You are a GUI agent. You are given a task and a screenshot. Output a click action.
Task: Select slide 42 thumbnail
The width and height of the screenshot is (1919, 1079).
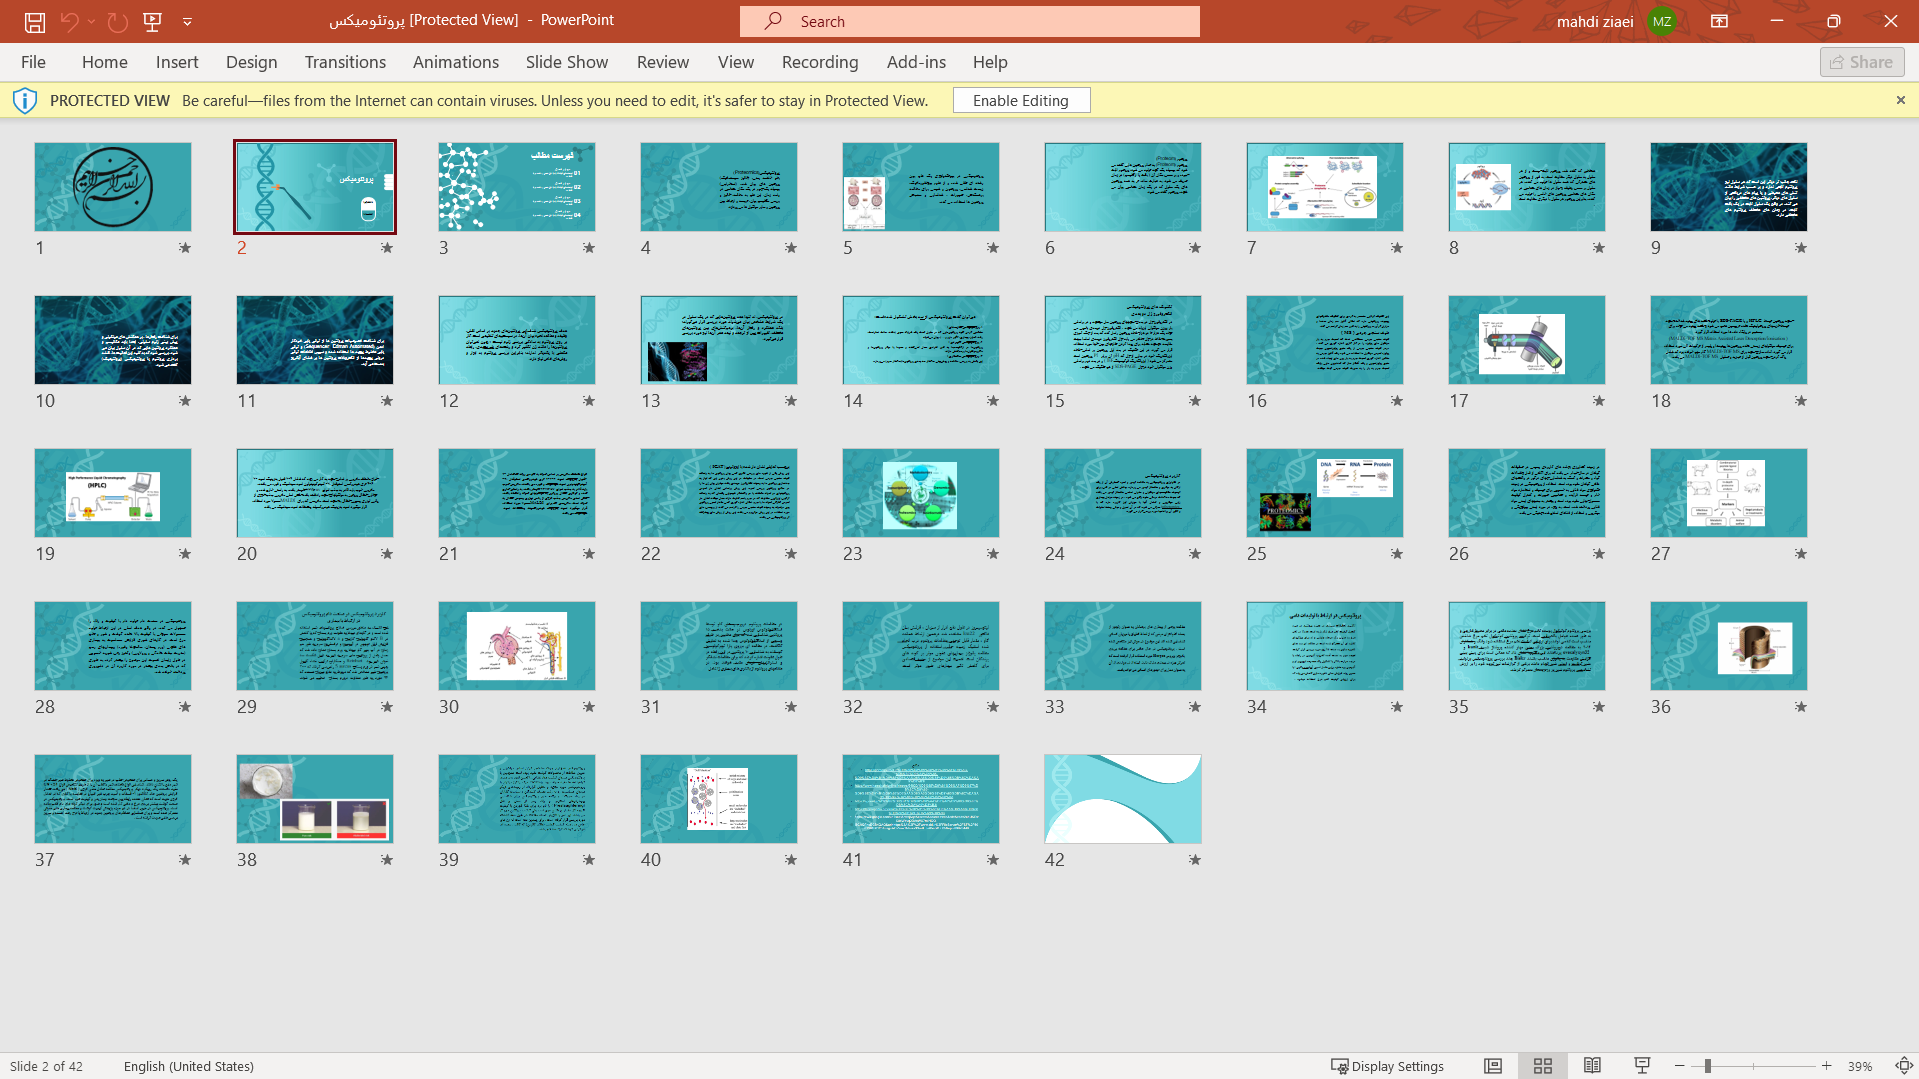coord(1123,799)
